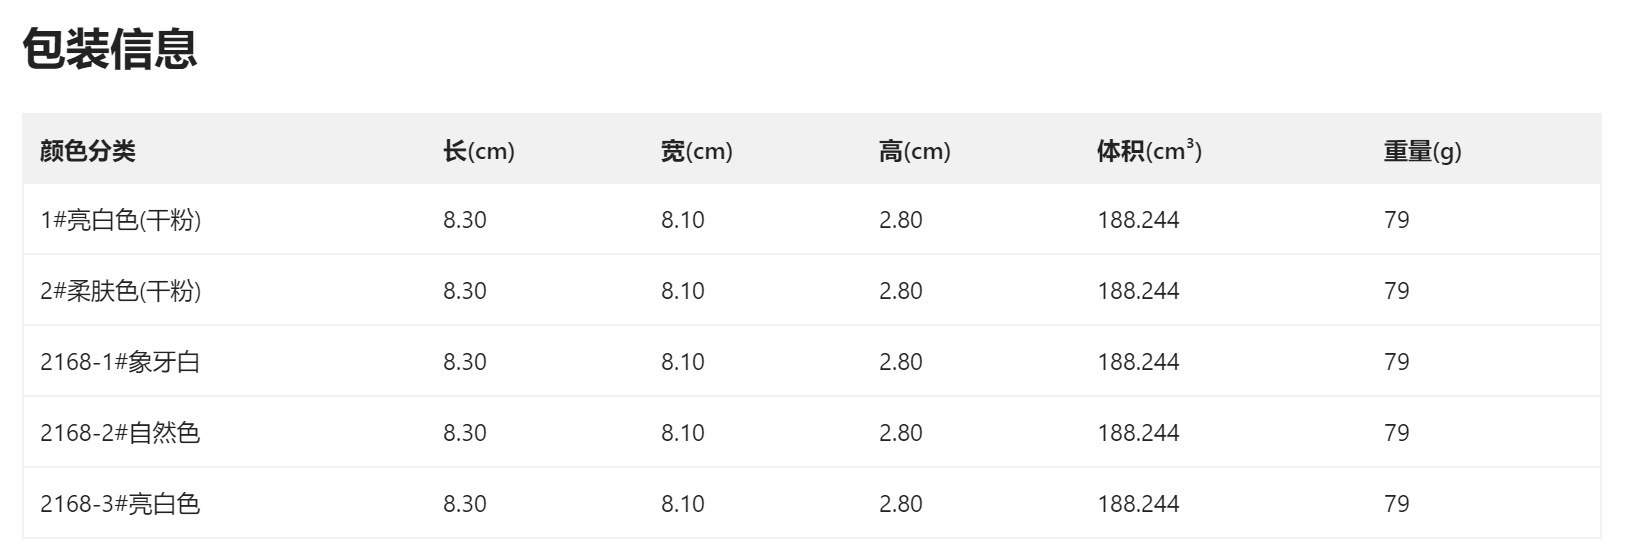Image resolution: width=1626 pixels, height=560 pixels.
Task: Click the 2168-2#自然色 row label
Action: point(120,433)
